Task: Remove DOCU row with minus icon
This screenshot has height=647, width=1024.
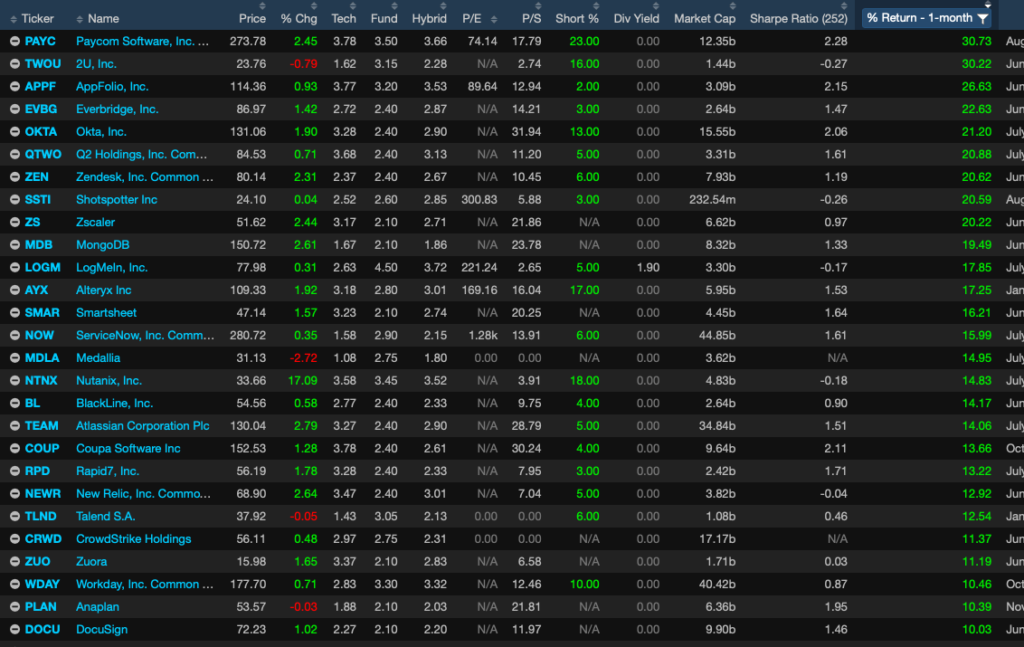Action: [14, 629]
